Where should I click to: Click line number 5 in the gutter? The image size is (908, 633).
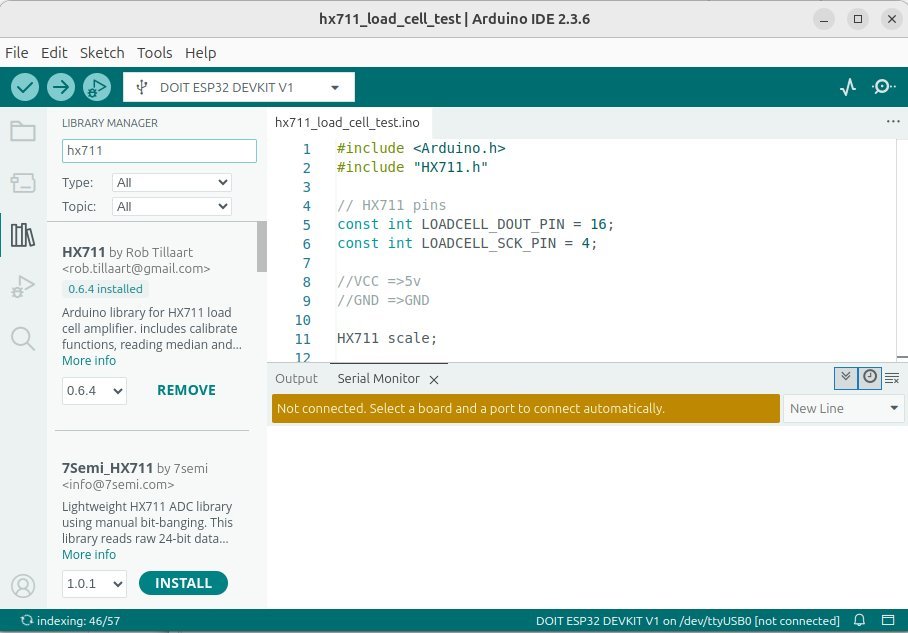click(306, 225)
